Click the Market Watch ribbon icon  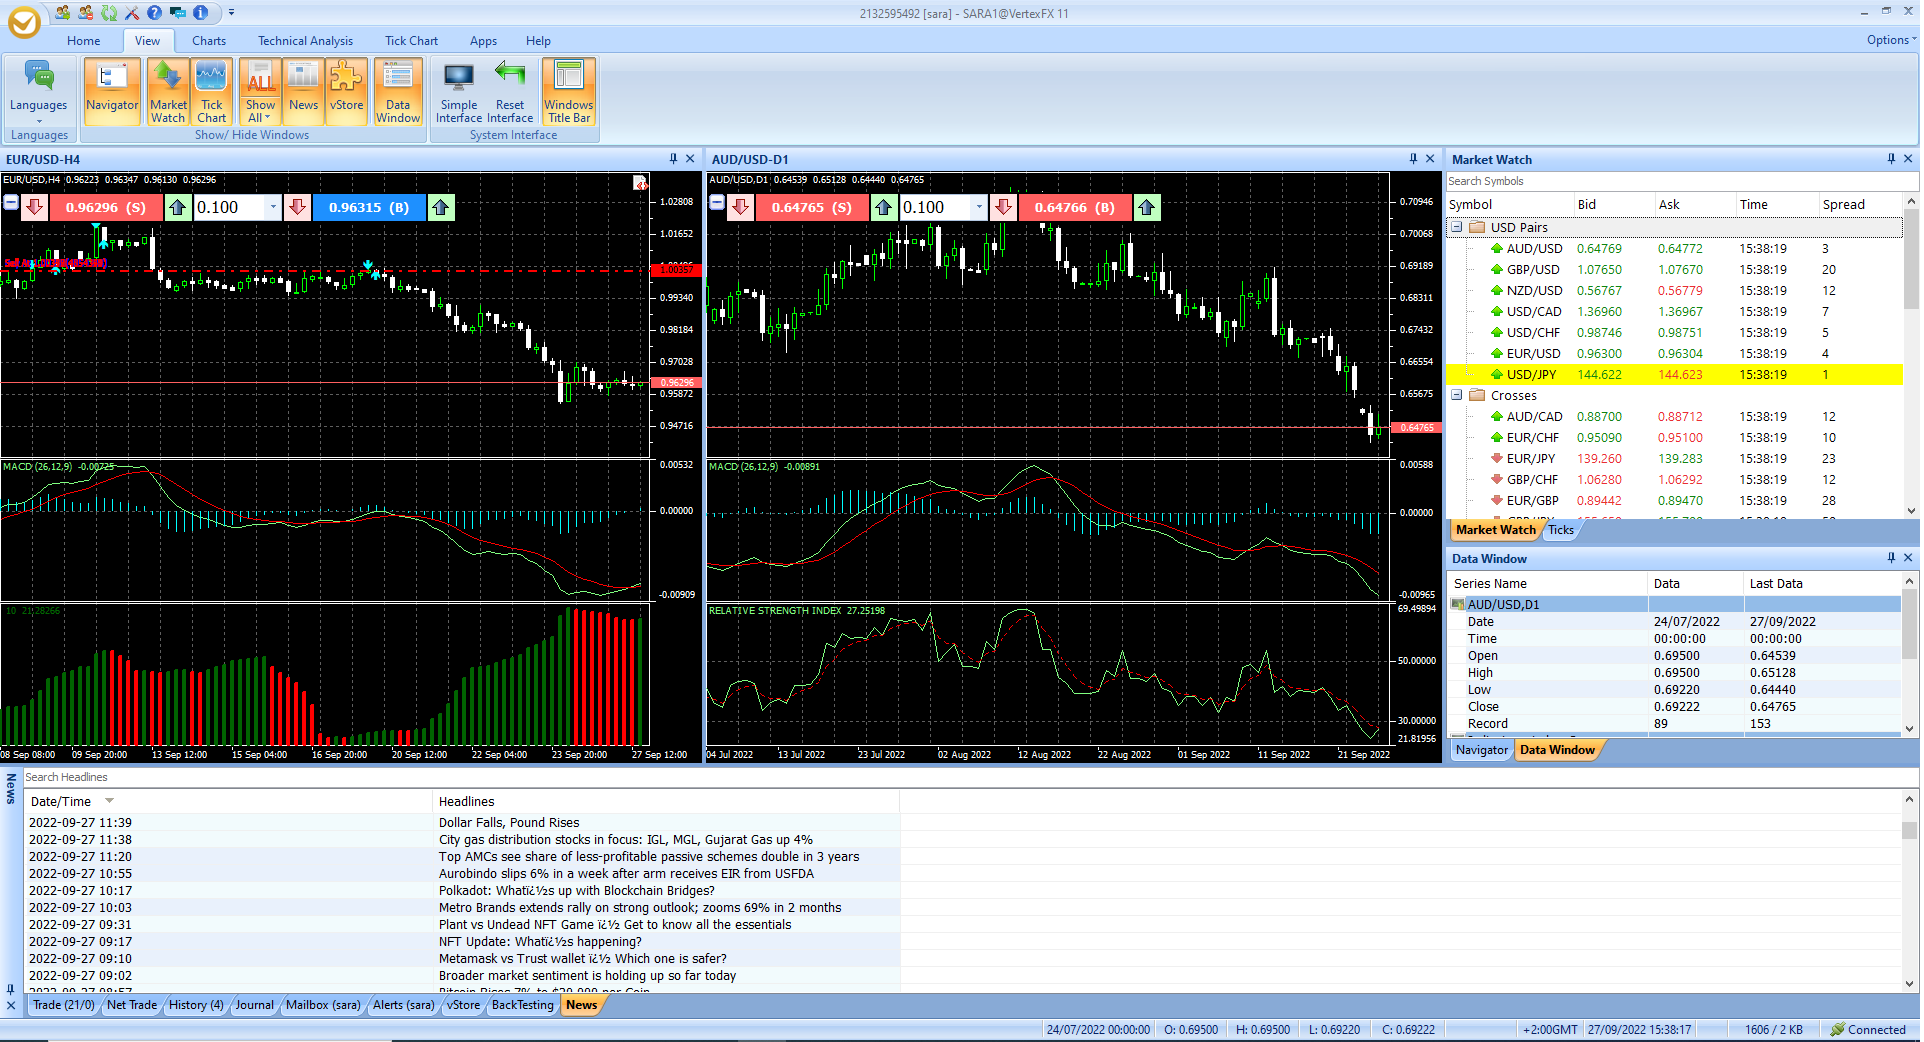168,90
